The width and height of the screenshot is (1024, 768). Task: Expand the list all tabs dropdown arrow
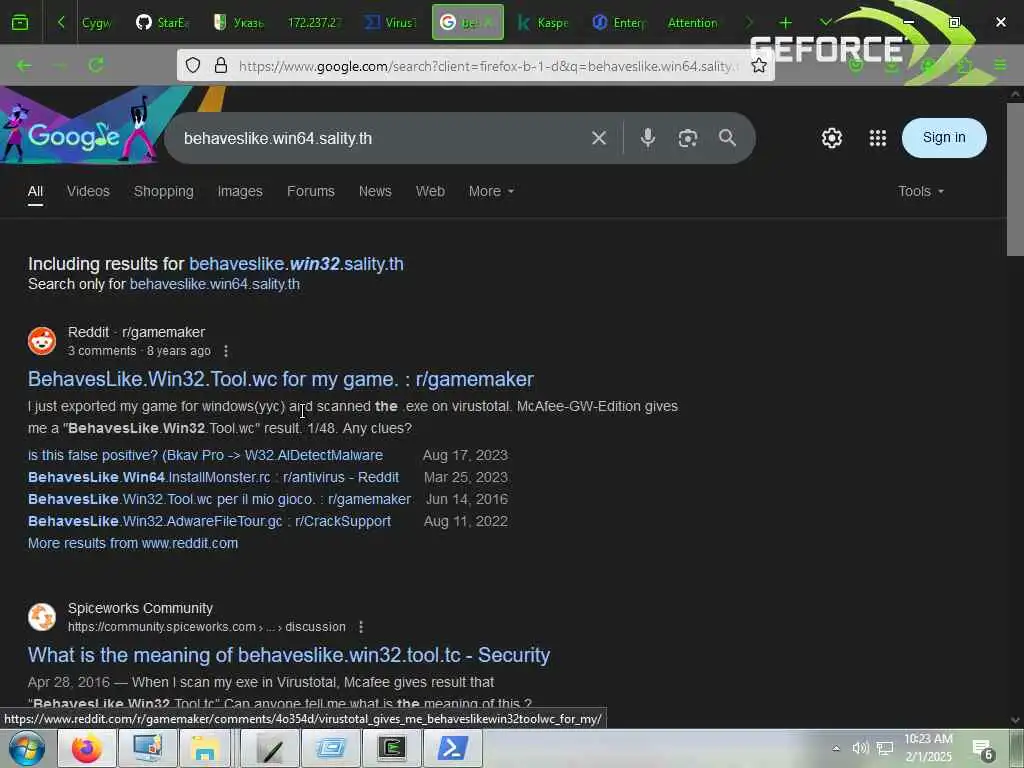825,22
